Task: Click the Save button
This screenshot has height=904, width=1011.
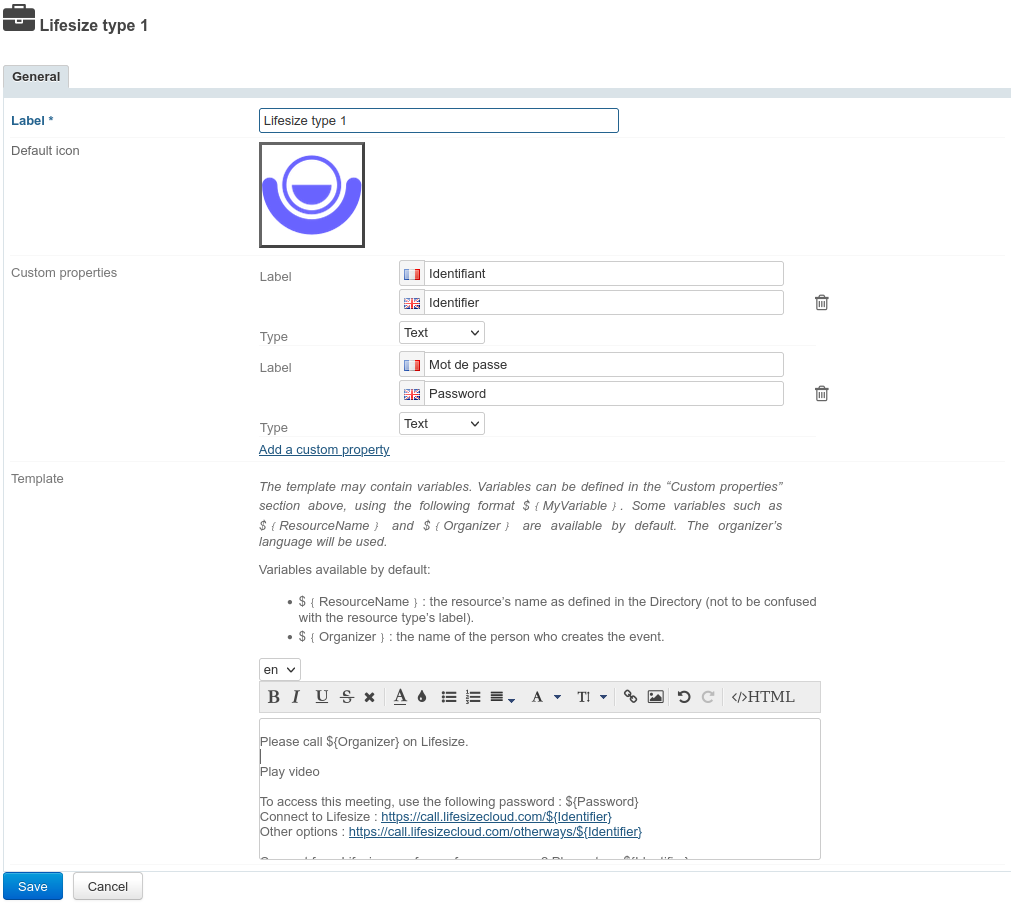Action: tap(33, 886)
